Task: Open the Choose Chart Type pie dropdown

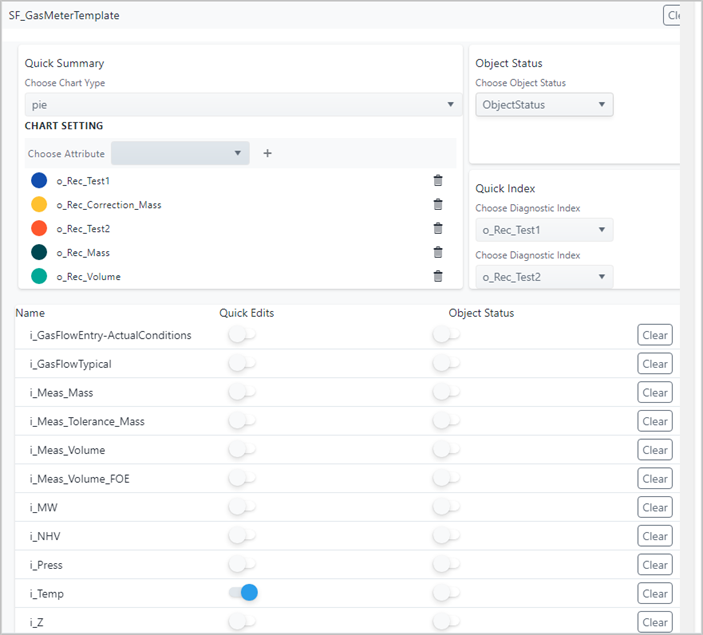Action: click(240, 104)
